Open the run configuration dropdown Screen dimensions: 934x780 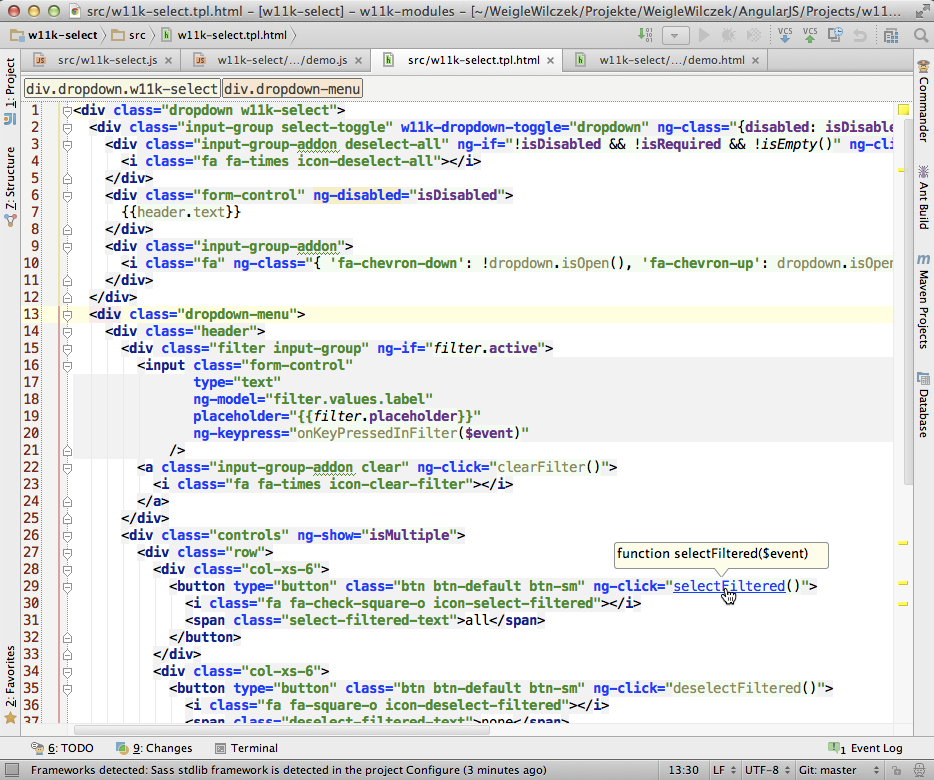(675, 36)
